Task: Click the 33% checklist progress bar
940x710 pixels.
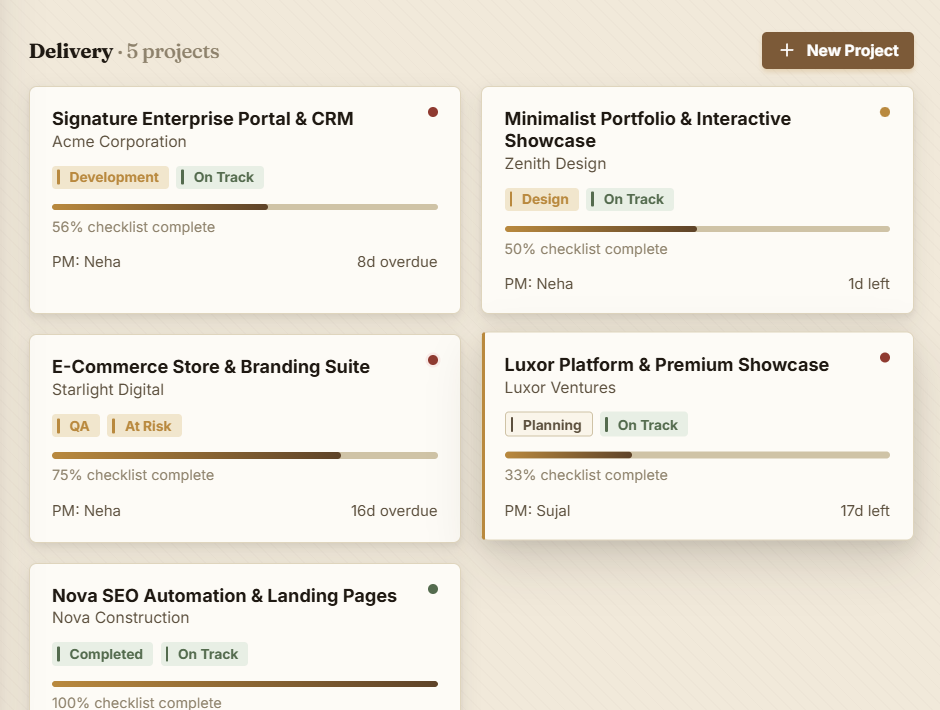Action: (x=697, y=455)
